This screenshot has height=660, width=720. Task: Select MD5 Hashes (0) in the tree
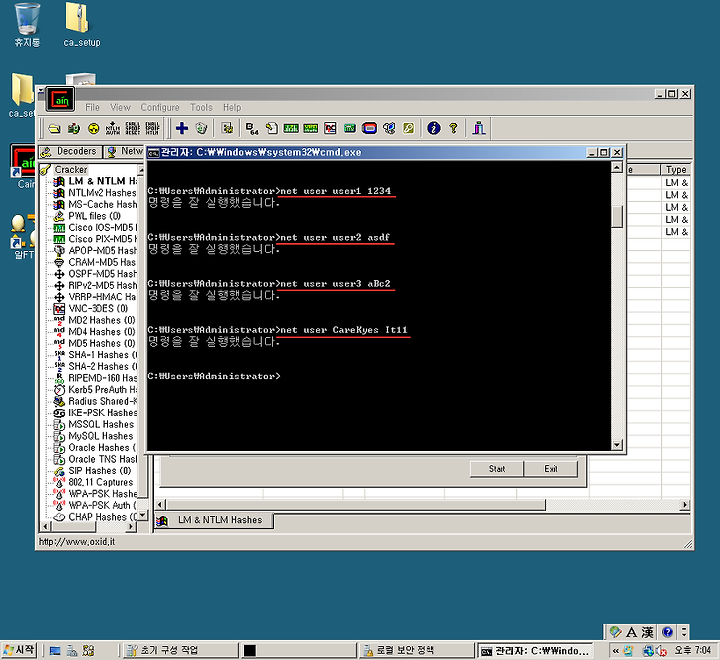[102, 343]
